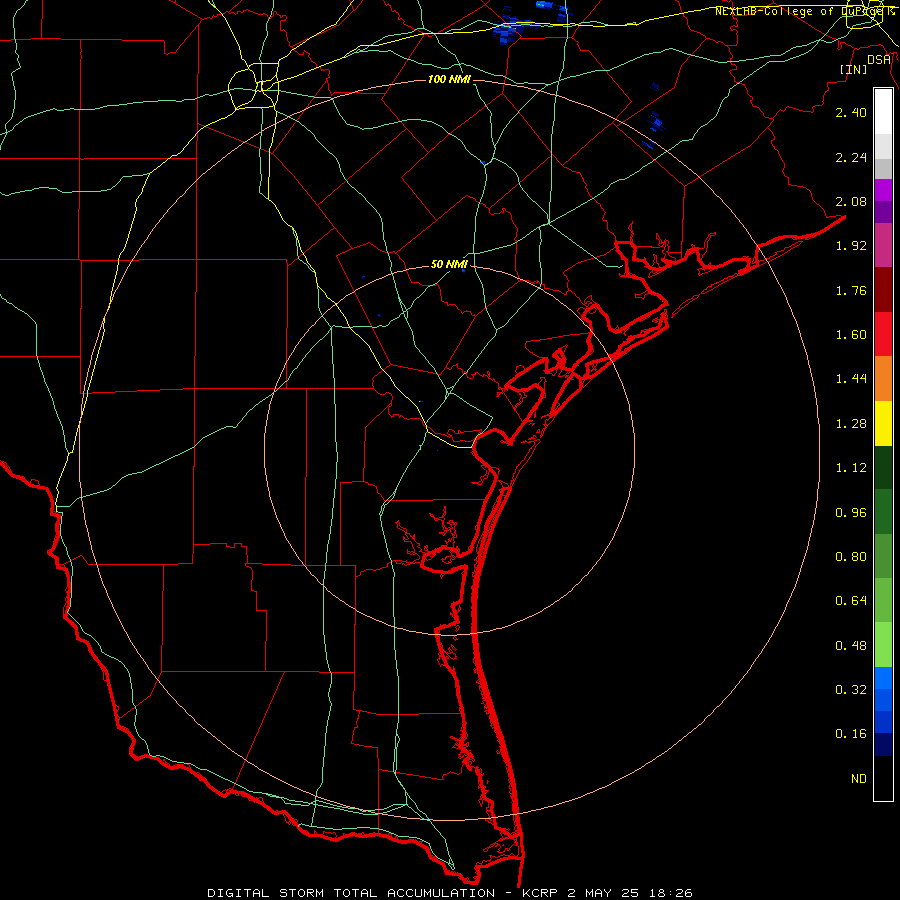The width and height of the screenshot is (900, 900).
Task: Click the yellow legend swatch
Action: pos(883,423)
